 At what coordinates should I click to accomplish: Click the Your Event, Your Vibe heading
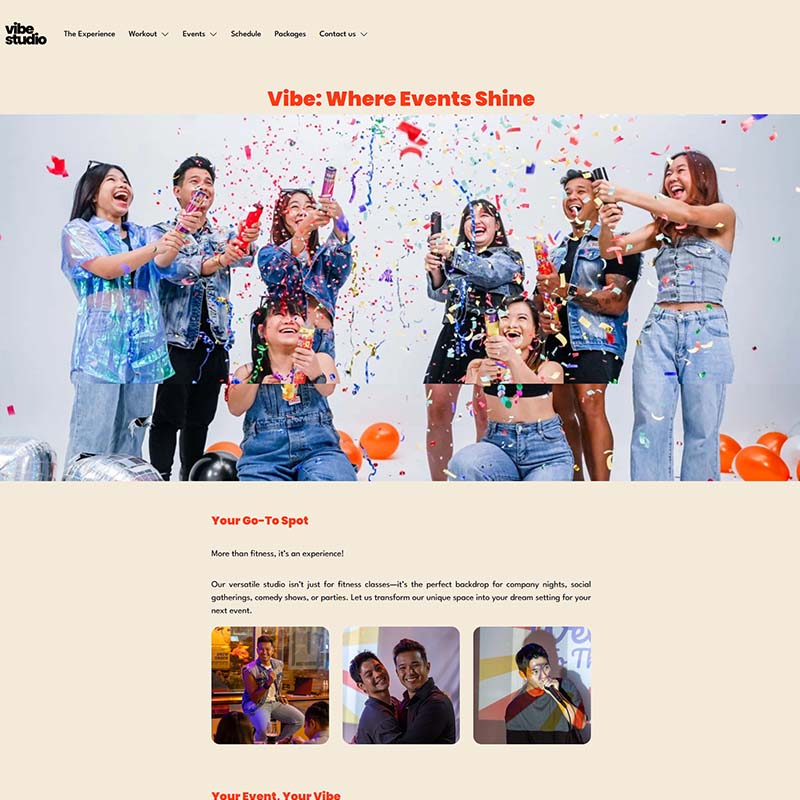point(276,795)
